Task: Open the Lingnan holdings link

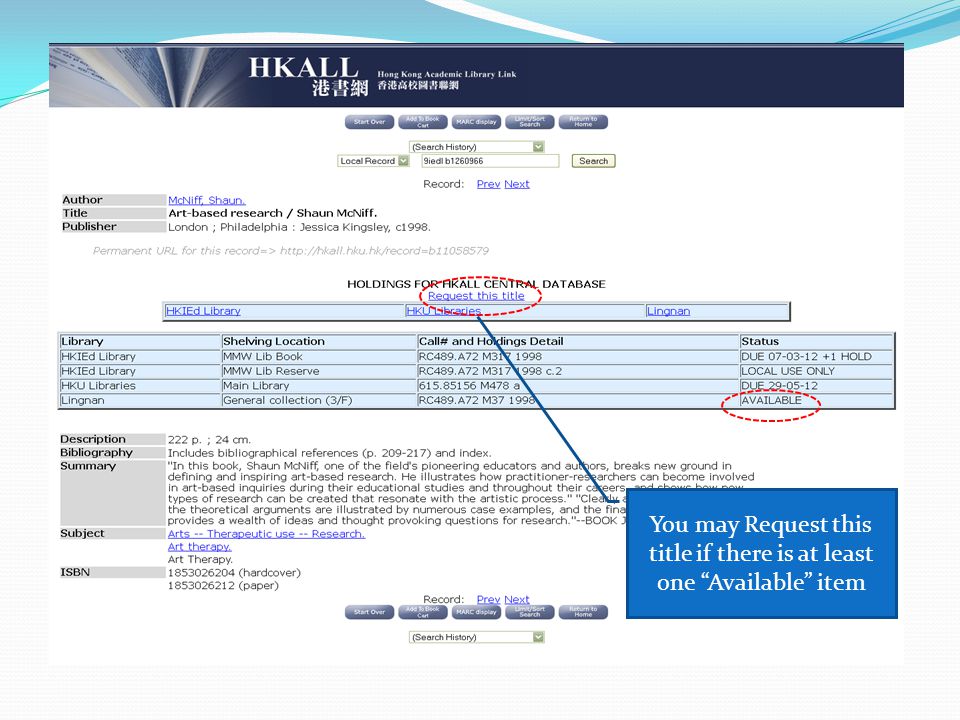Action: click(668, 311)
